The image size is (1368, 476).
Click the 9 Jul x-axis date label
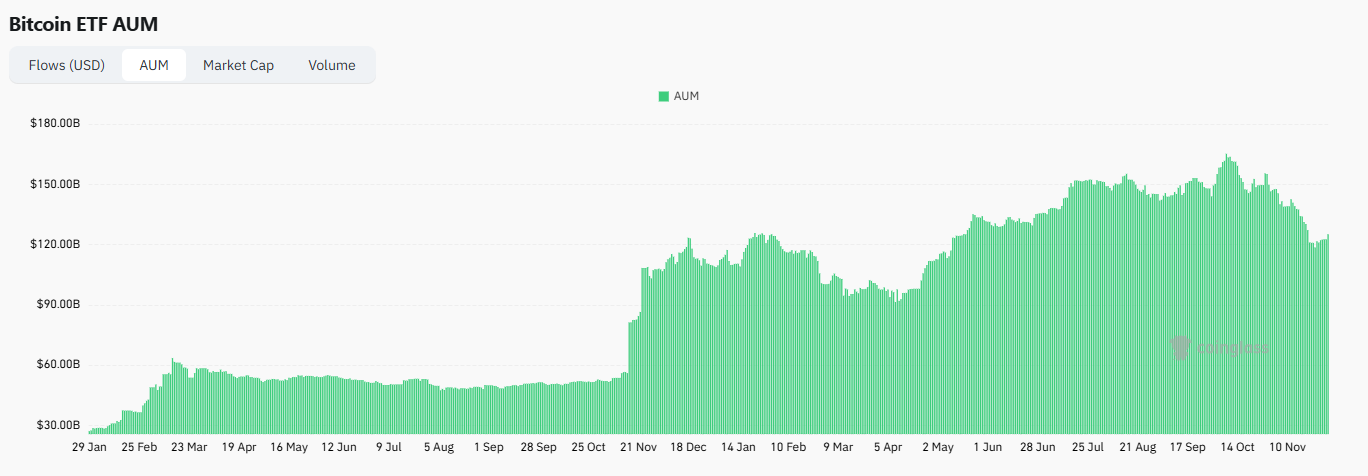point(389,447)
